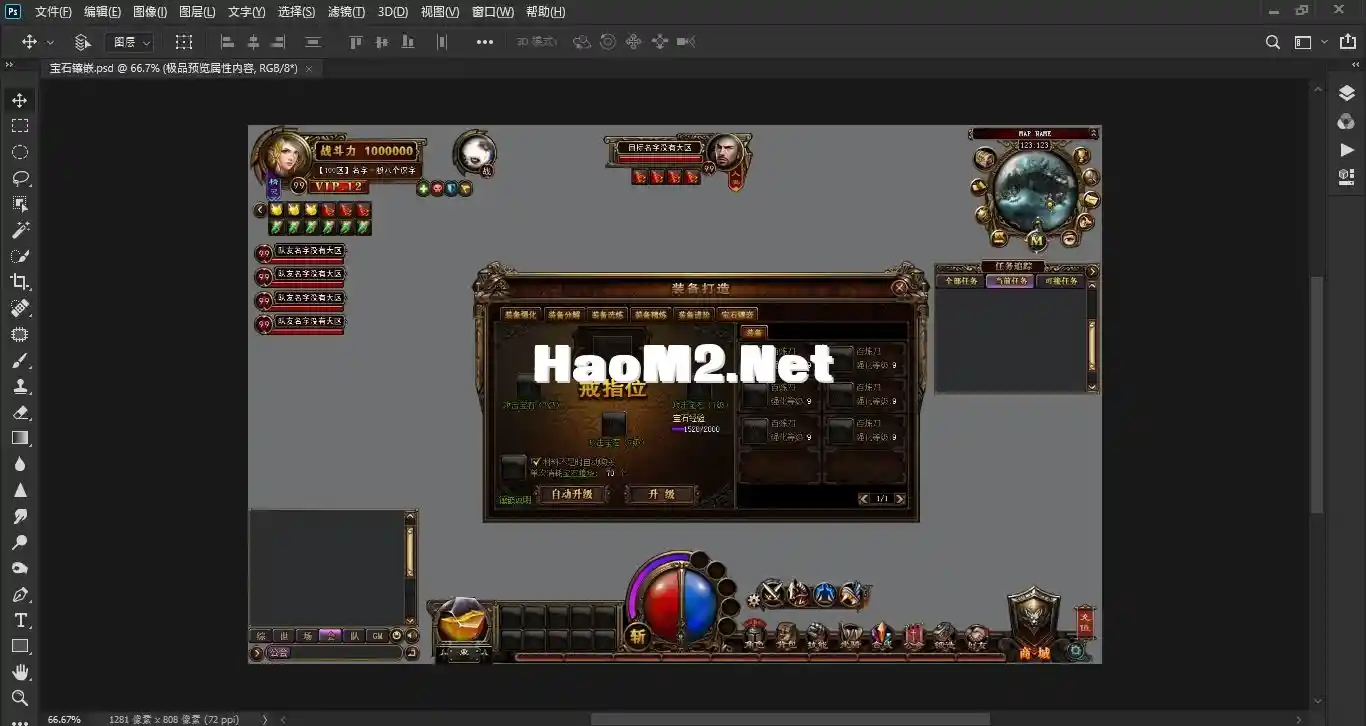Align vertical centers button
Image resolution: width=1366 pixels, height=726 pixels.
point(381,42)
